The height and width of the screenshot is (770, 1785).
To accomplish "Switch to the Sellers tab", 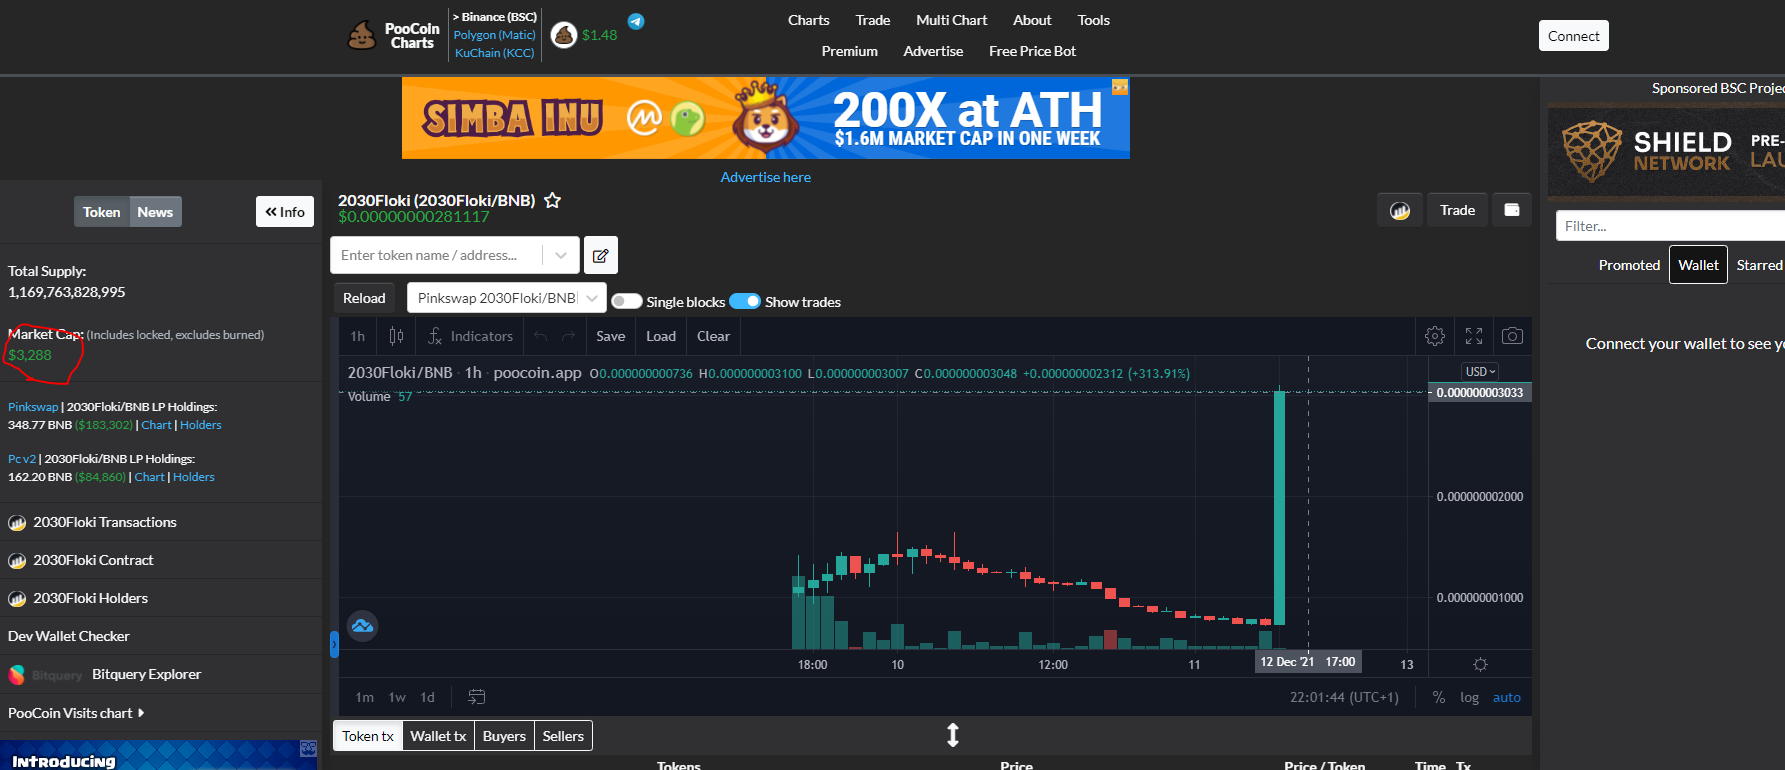I will point(563,736).
